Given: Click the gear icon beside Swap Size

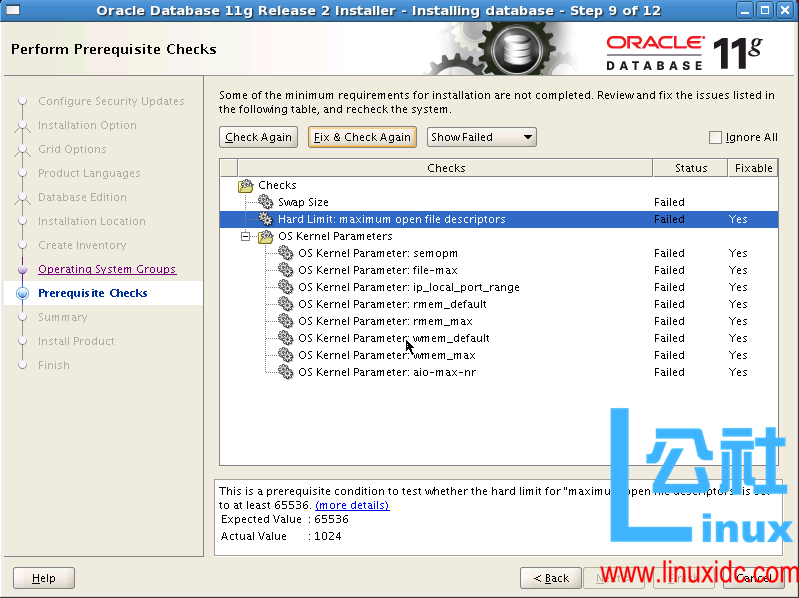Looking at the screenshot, I should [x=265, y=202].
